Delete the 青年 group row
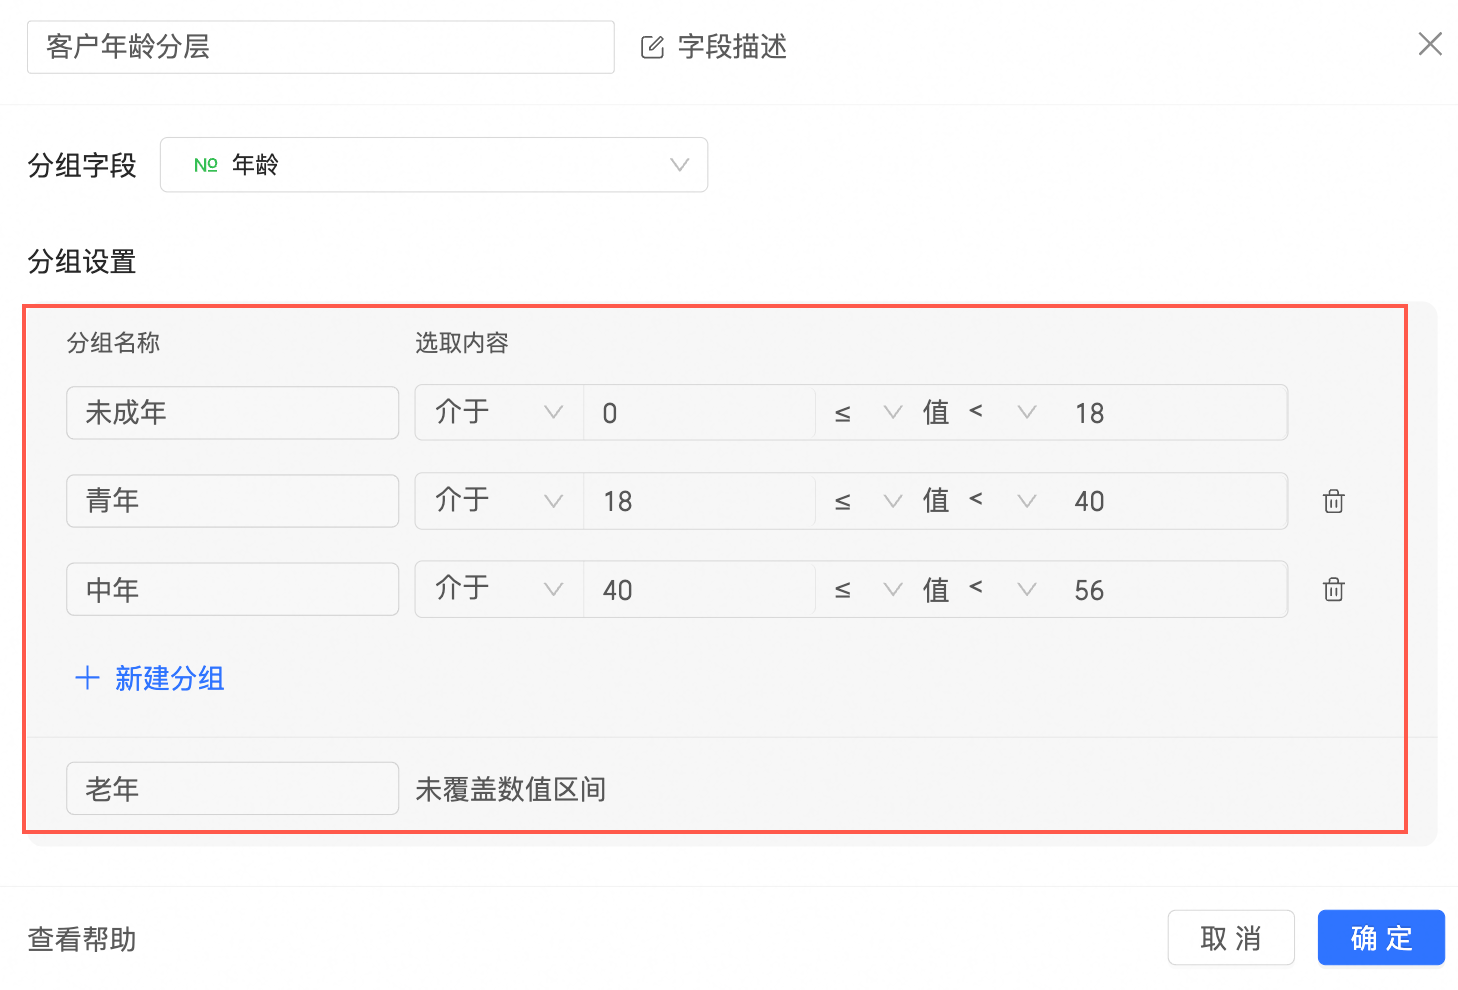The width and height of the screenshot is (1458, 990). (1333, 501)
